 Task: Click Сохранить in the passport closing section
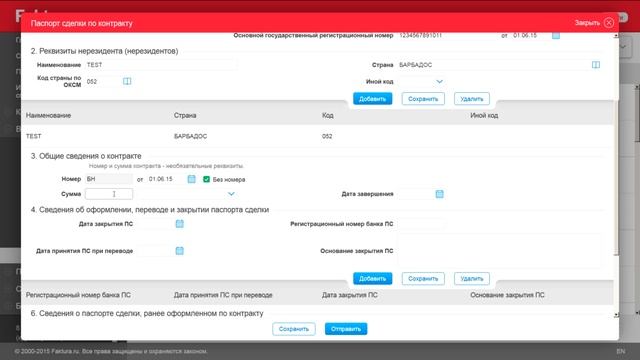(x=423, y=278)
